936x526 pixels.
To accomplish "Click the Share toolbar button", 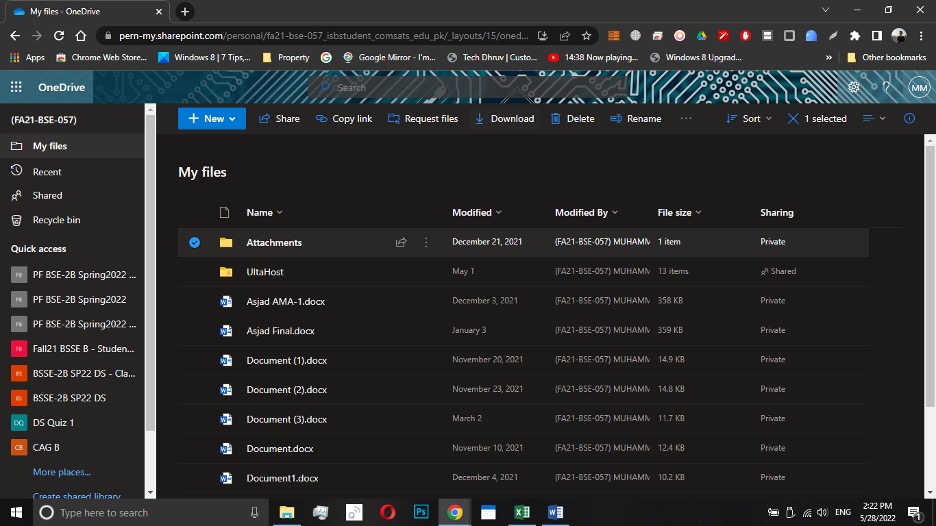I will pos(279,118).
